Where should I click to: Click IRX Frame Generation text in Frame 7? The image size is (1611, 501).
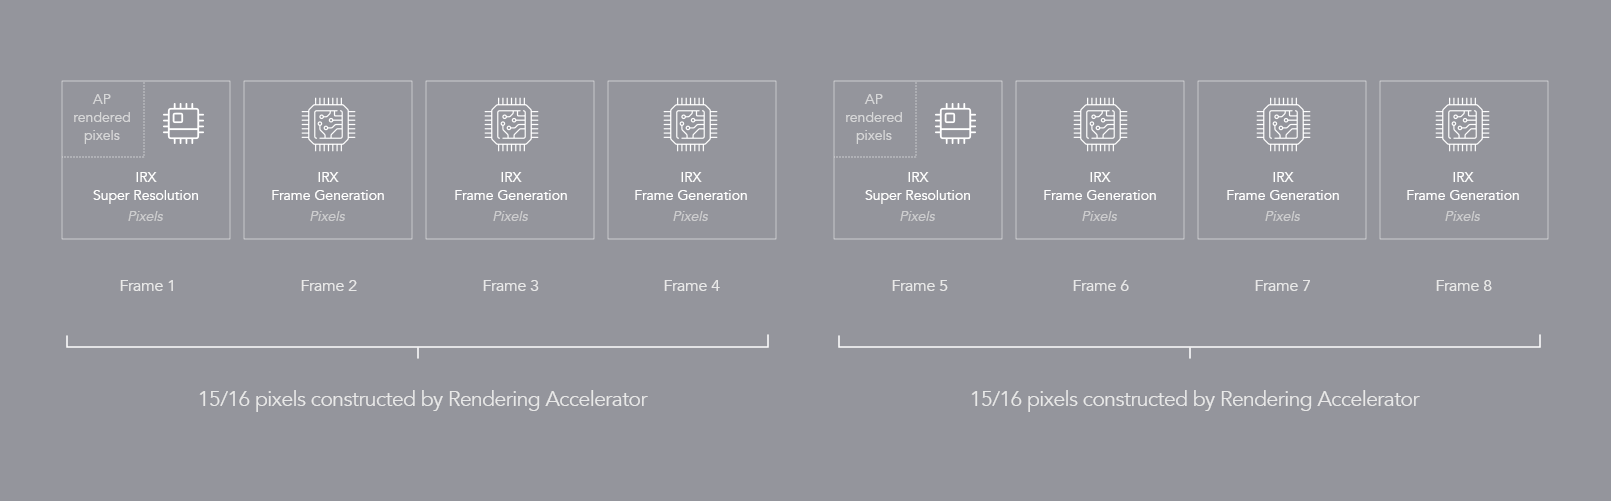point(1283,186)
